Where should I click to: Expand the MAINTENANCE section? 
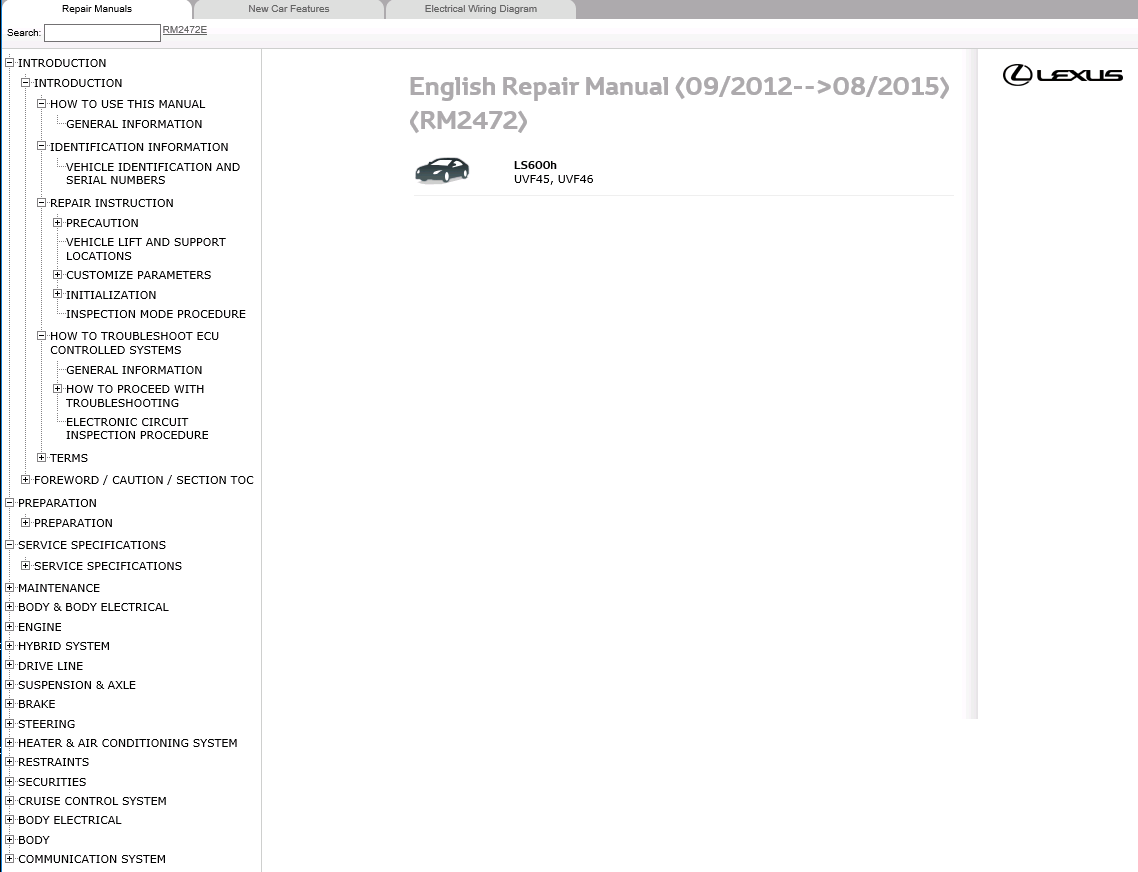pyautogui.click(x=9, y=587)
